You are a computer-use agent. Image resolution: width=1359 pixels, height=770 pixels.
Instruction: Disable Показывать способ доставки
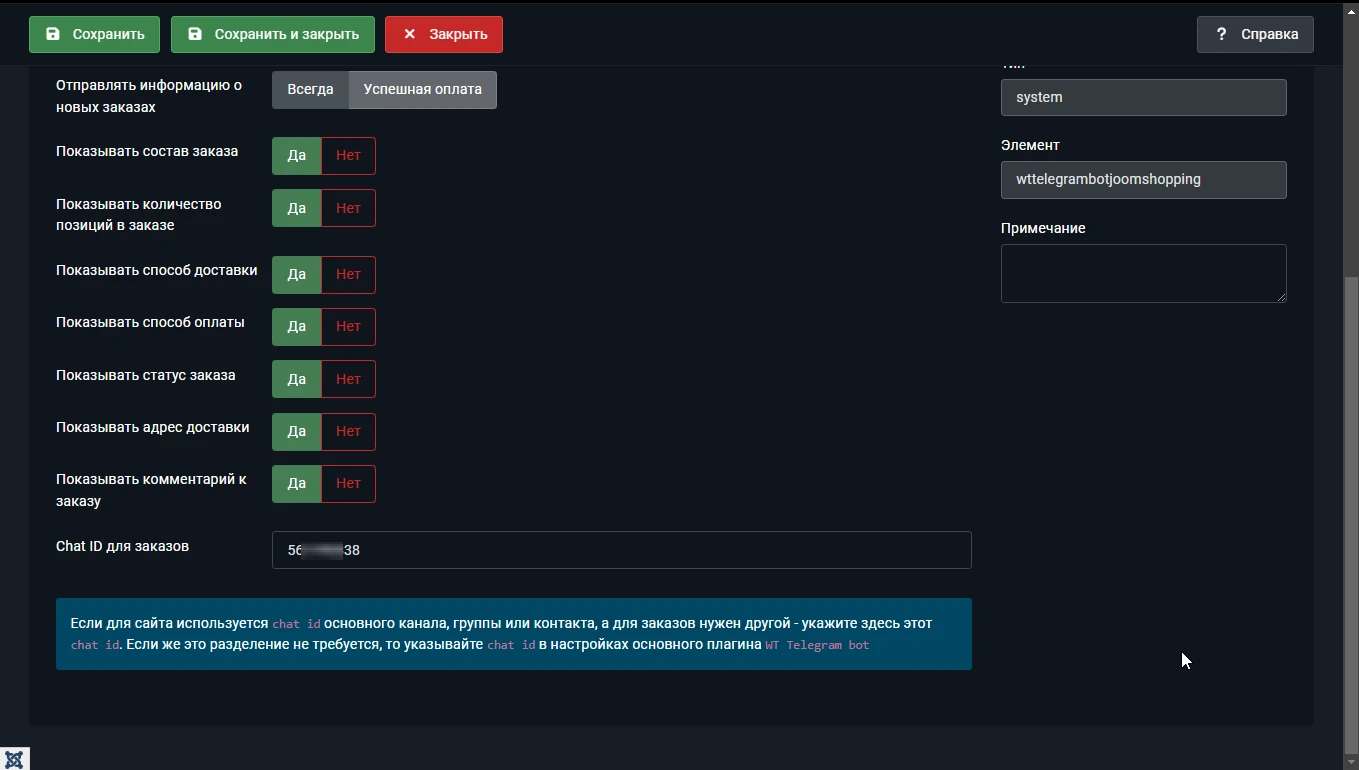click(x=349, y=275)
